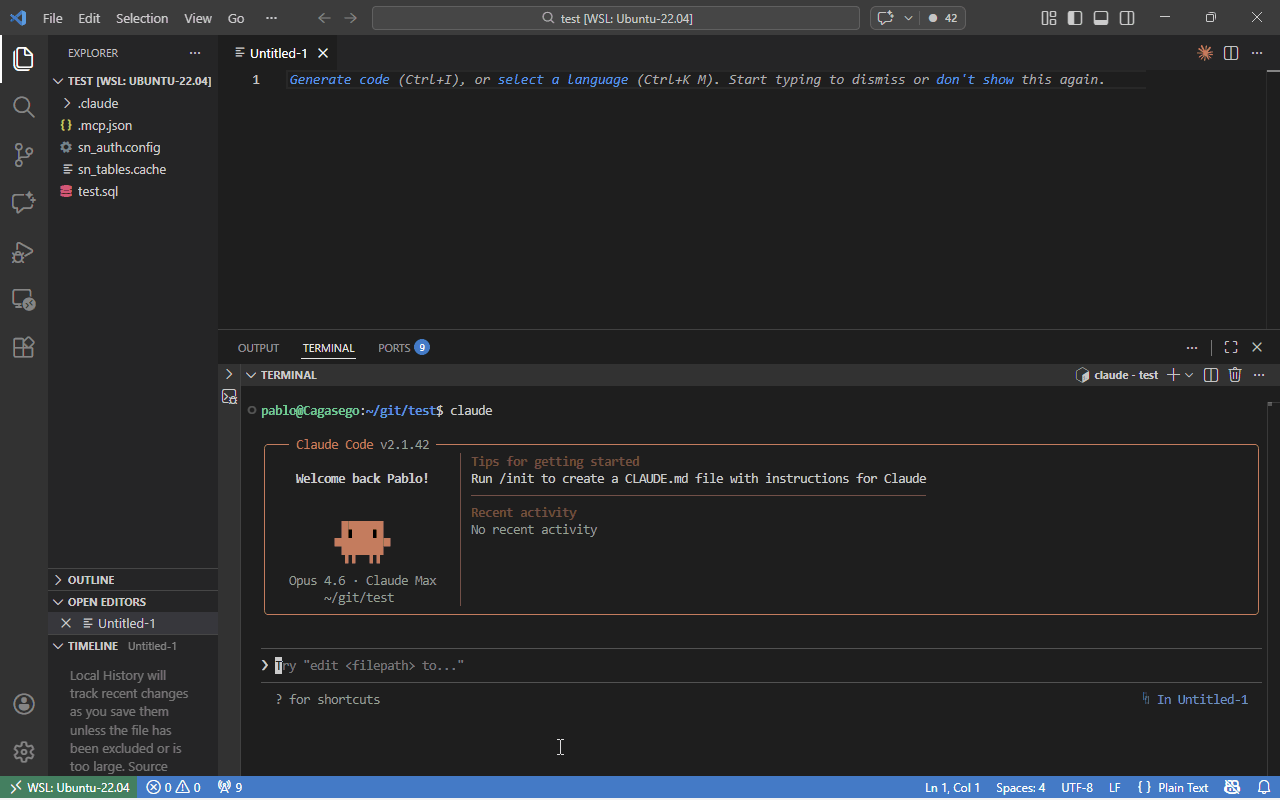Open Explorer views ellipsis menu
This screenshot has width=1280, height=800.
click(x=194, y=53)
